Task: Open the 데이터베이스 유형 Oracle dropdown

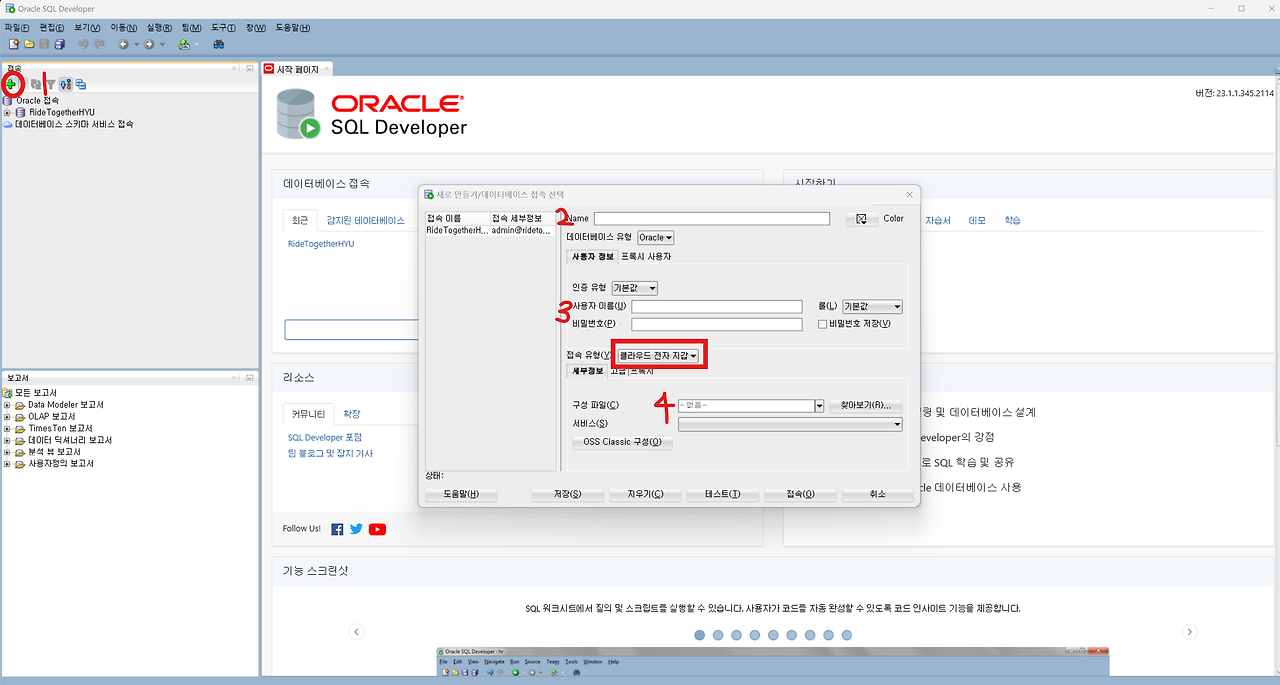Action: (x=656, y=238)
